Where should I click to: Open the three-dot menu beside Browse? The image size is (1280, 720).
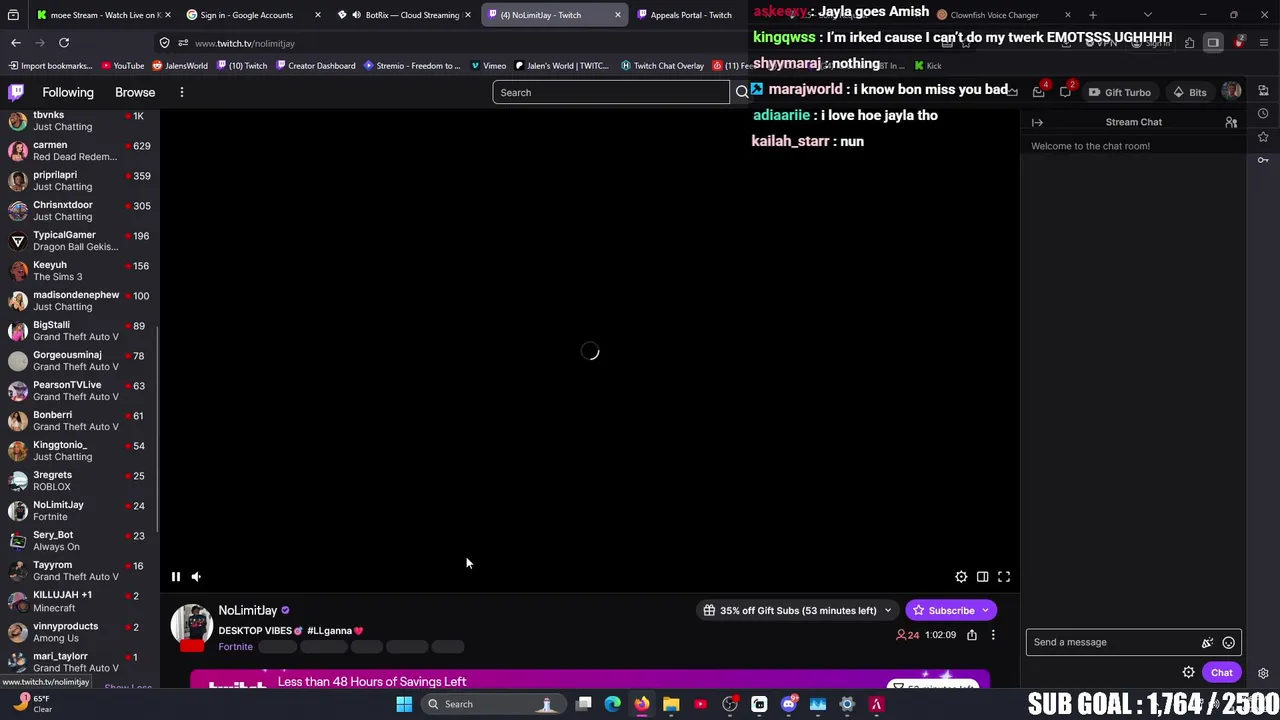182,92
